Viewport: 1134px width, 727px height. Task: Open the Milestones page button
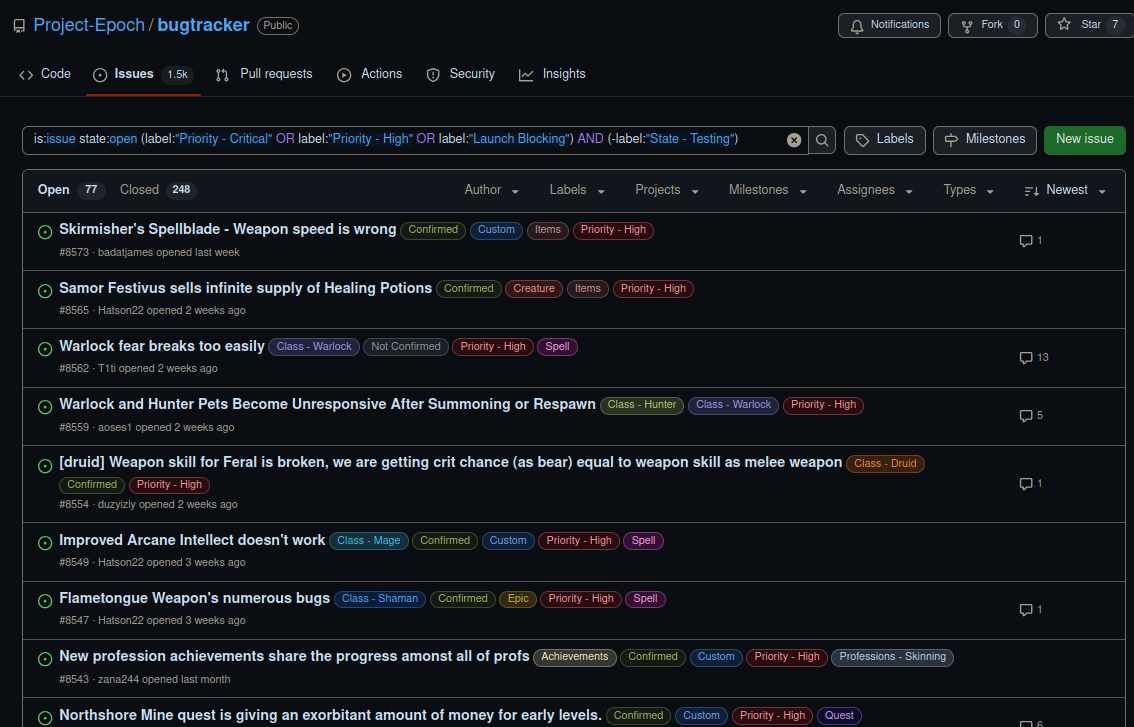click(x=984, y=140)
